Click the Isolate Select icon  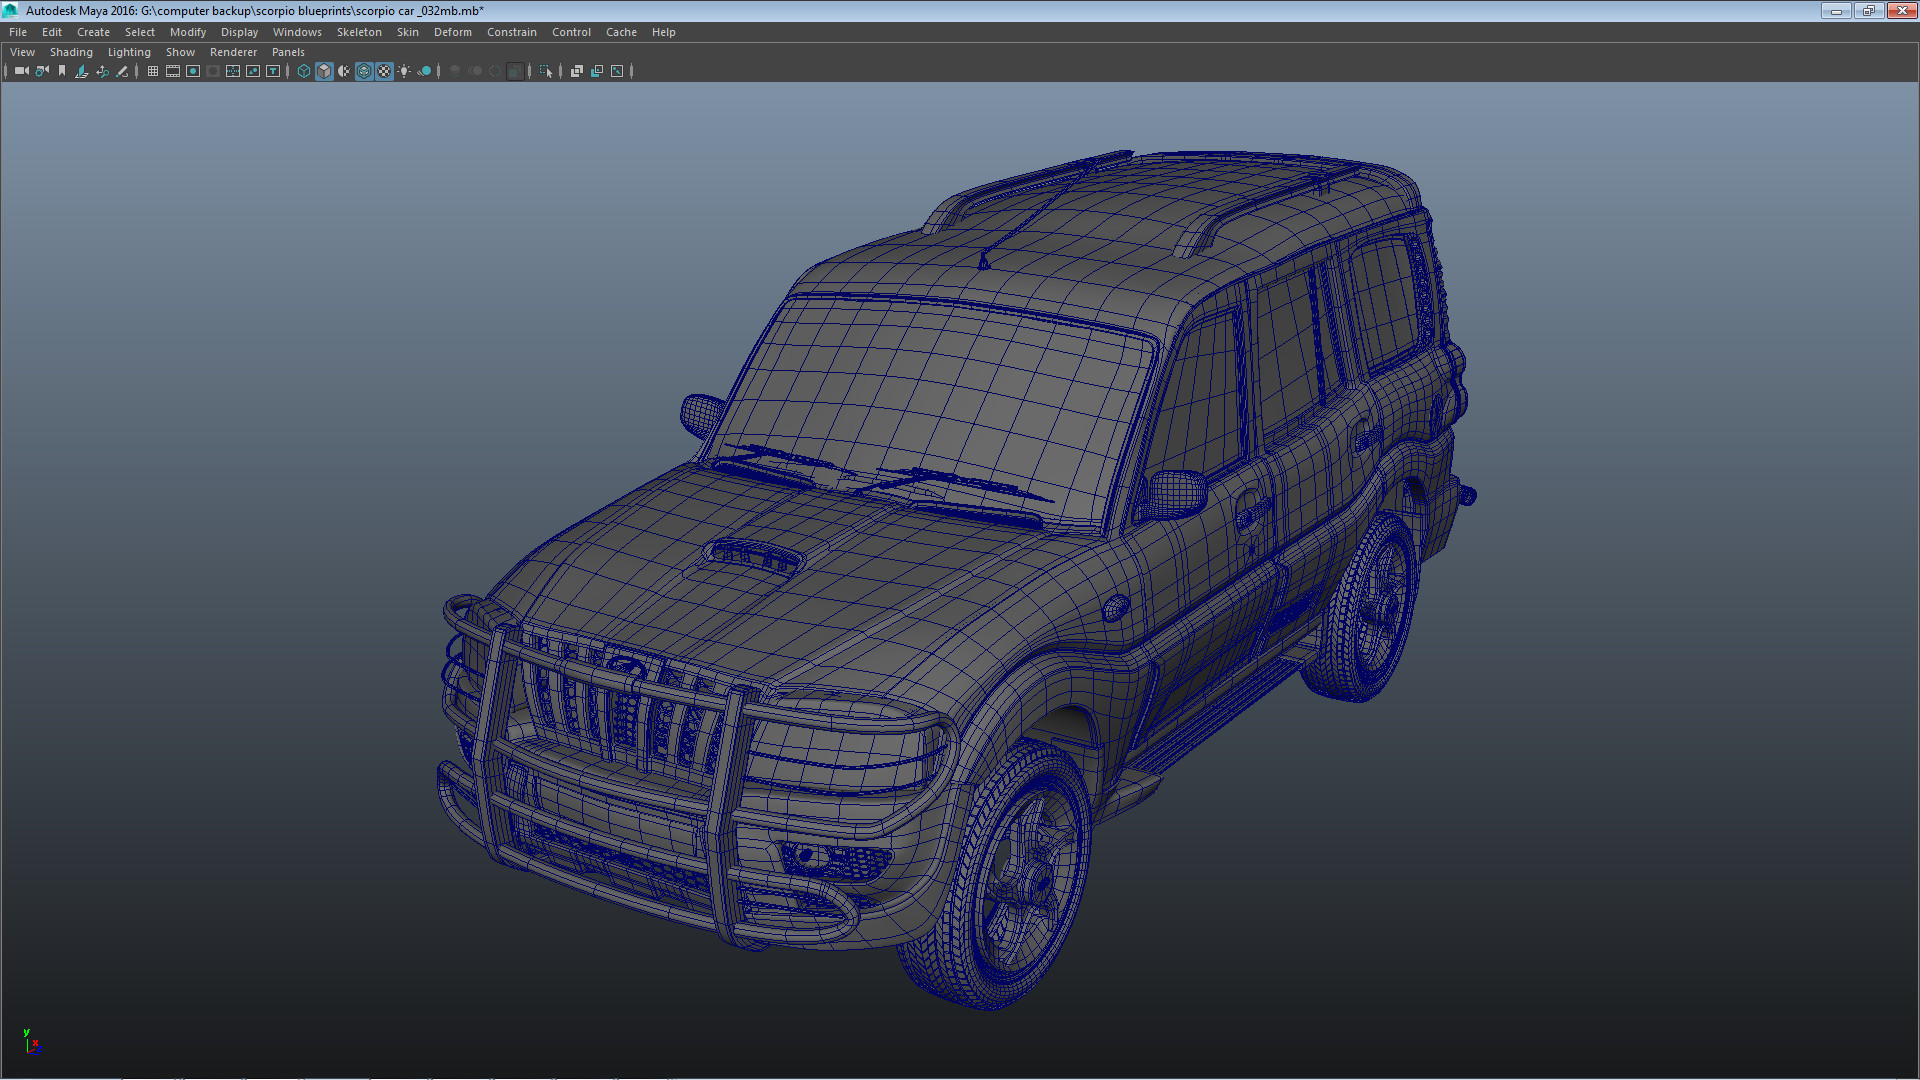(x=546, y=71)
